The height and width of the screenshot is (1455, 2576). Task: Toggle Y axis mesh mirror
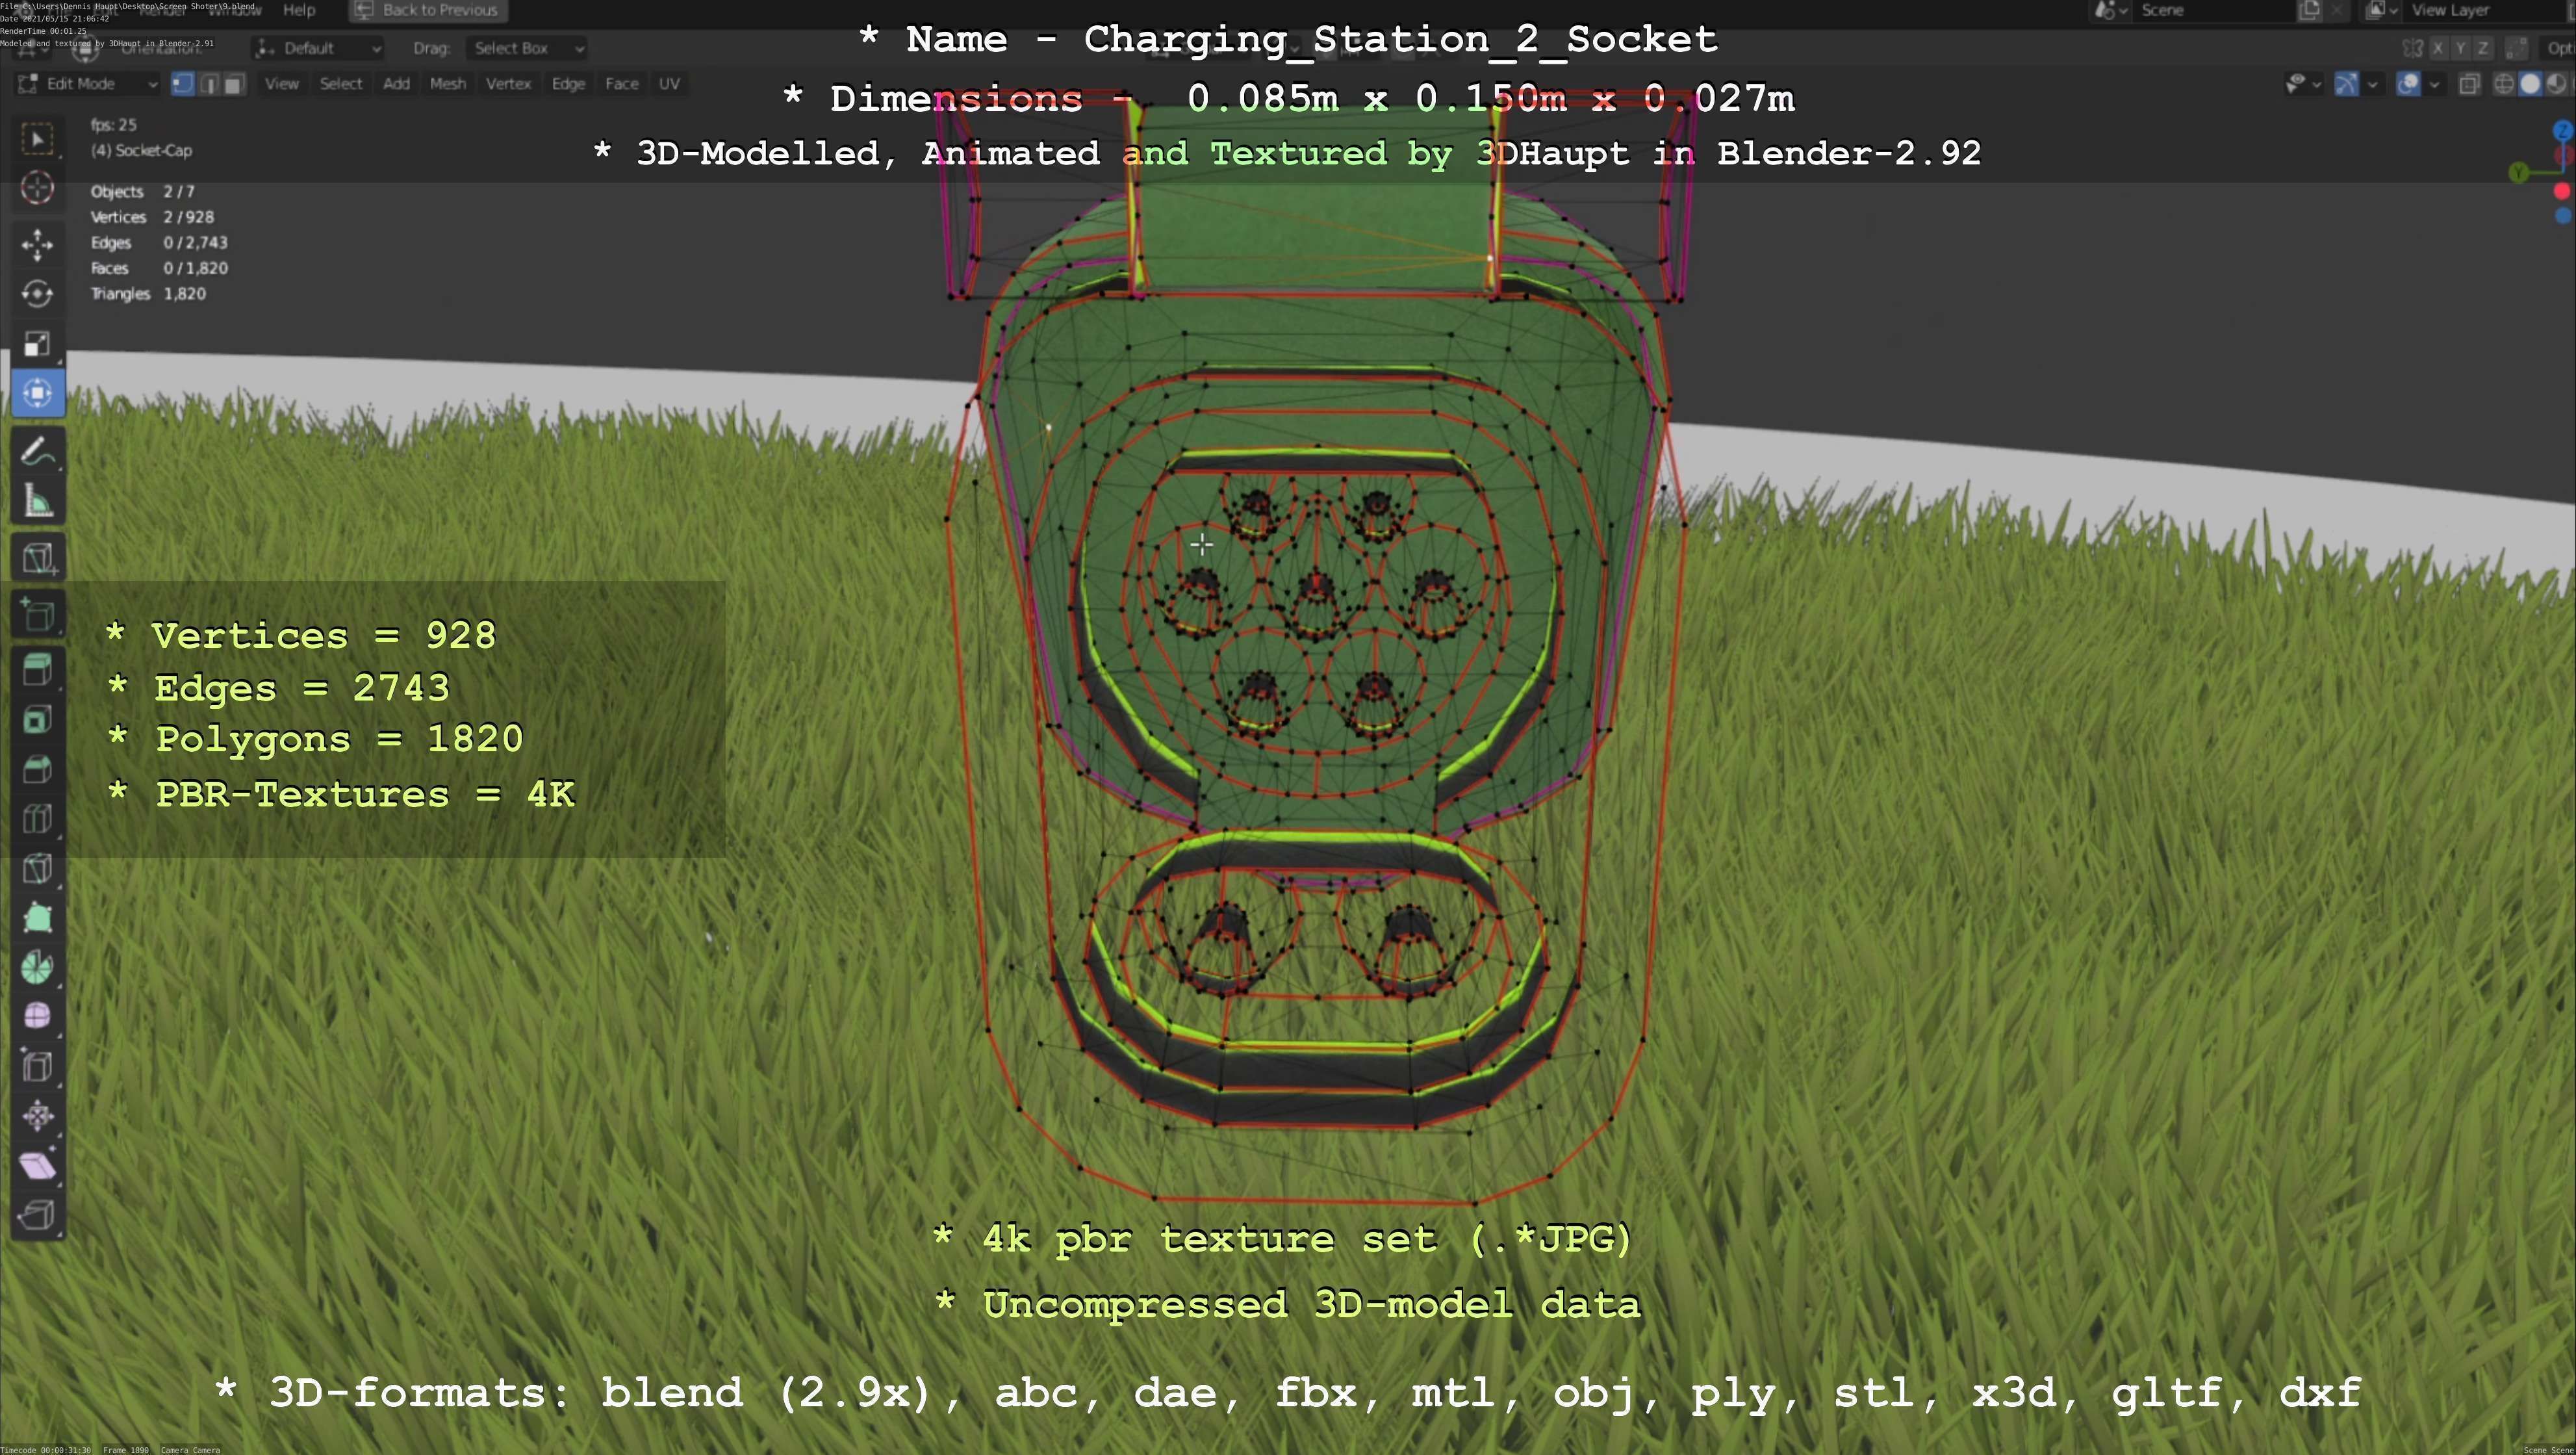(x=2460, y=48)
